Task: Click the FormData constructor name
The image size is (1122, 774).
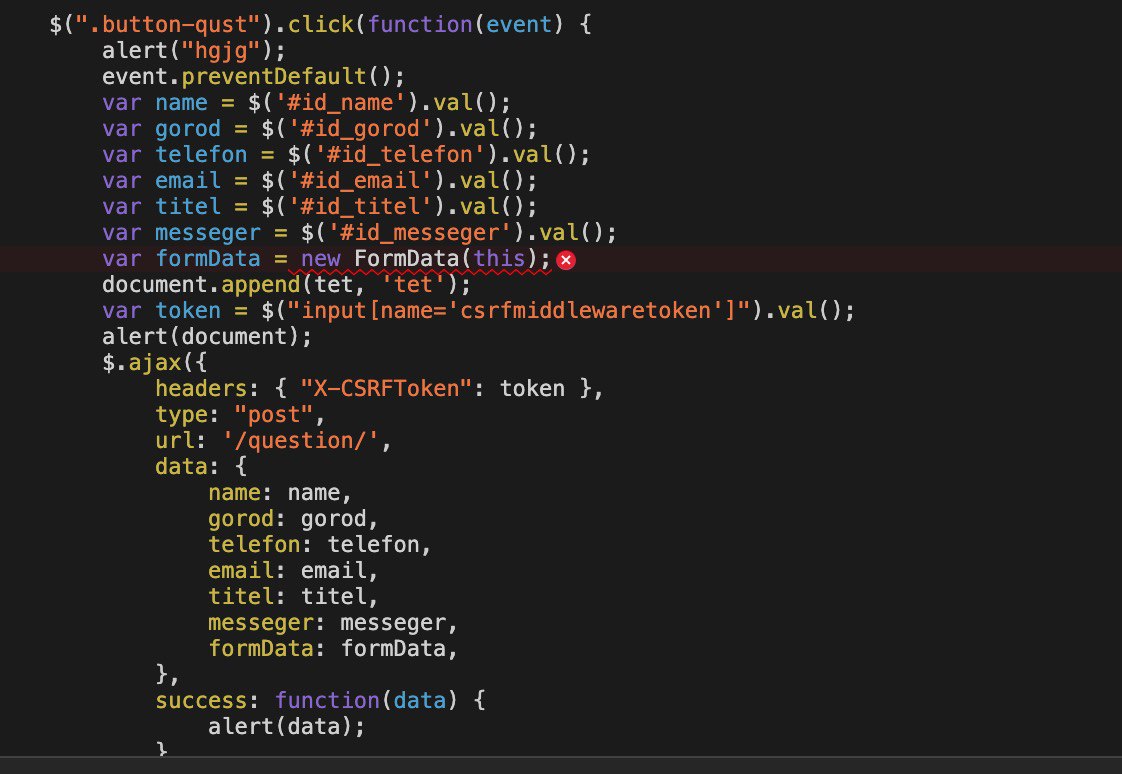Action: [406, 258]
